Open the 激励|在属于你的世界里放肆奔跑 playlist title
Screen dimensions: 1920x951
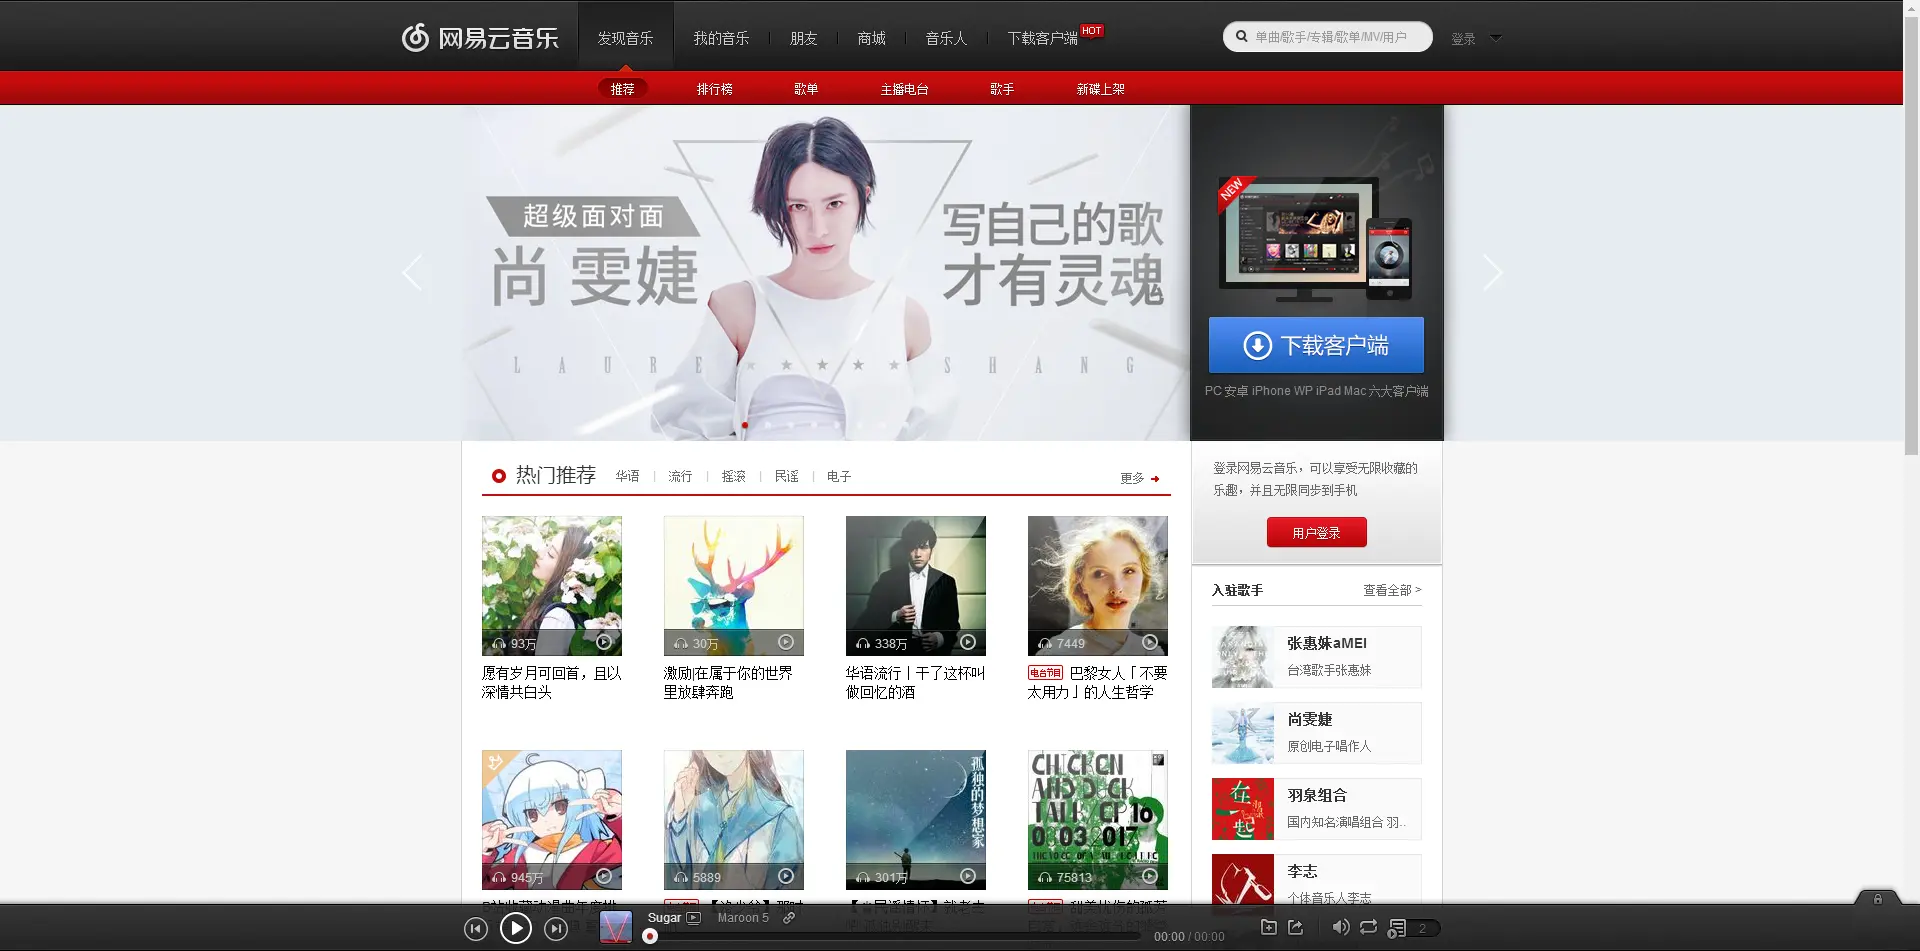coord(728,682)
